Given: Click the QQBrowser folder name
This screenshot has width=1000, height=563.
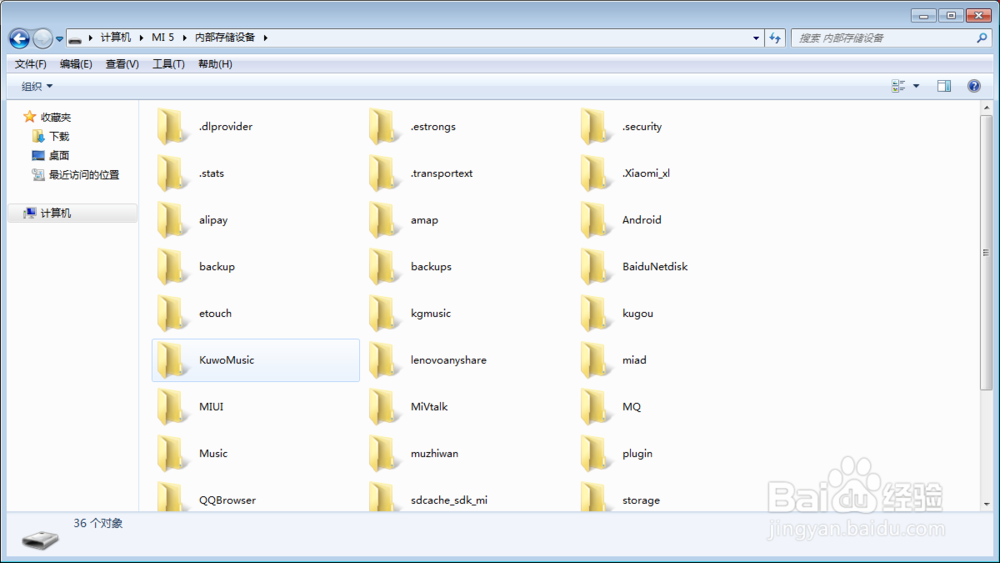Looking at the screenshot, I should point(227,500).
